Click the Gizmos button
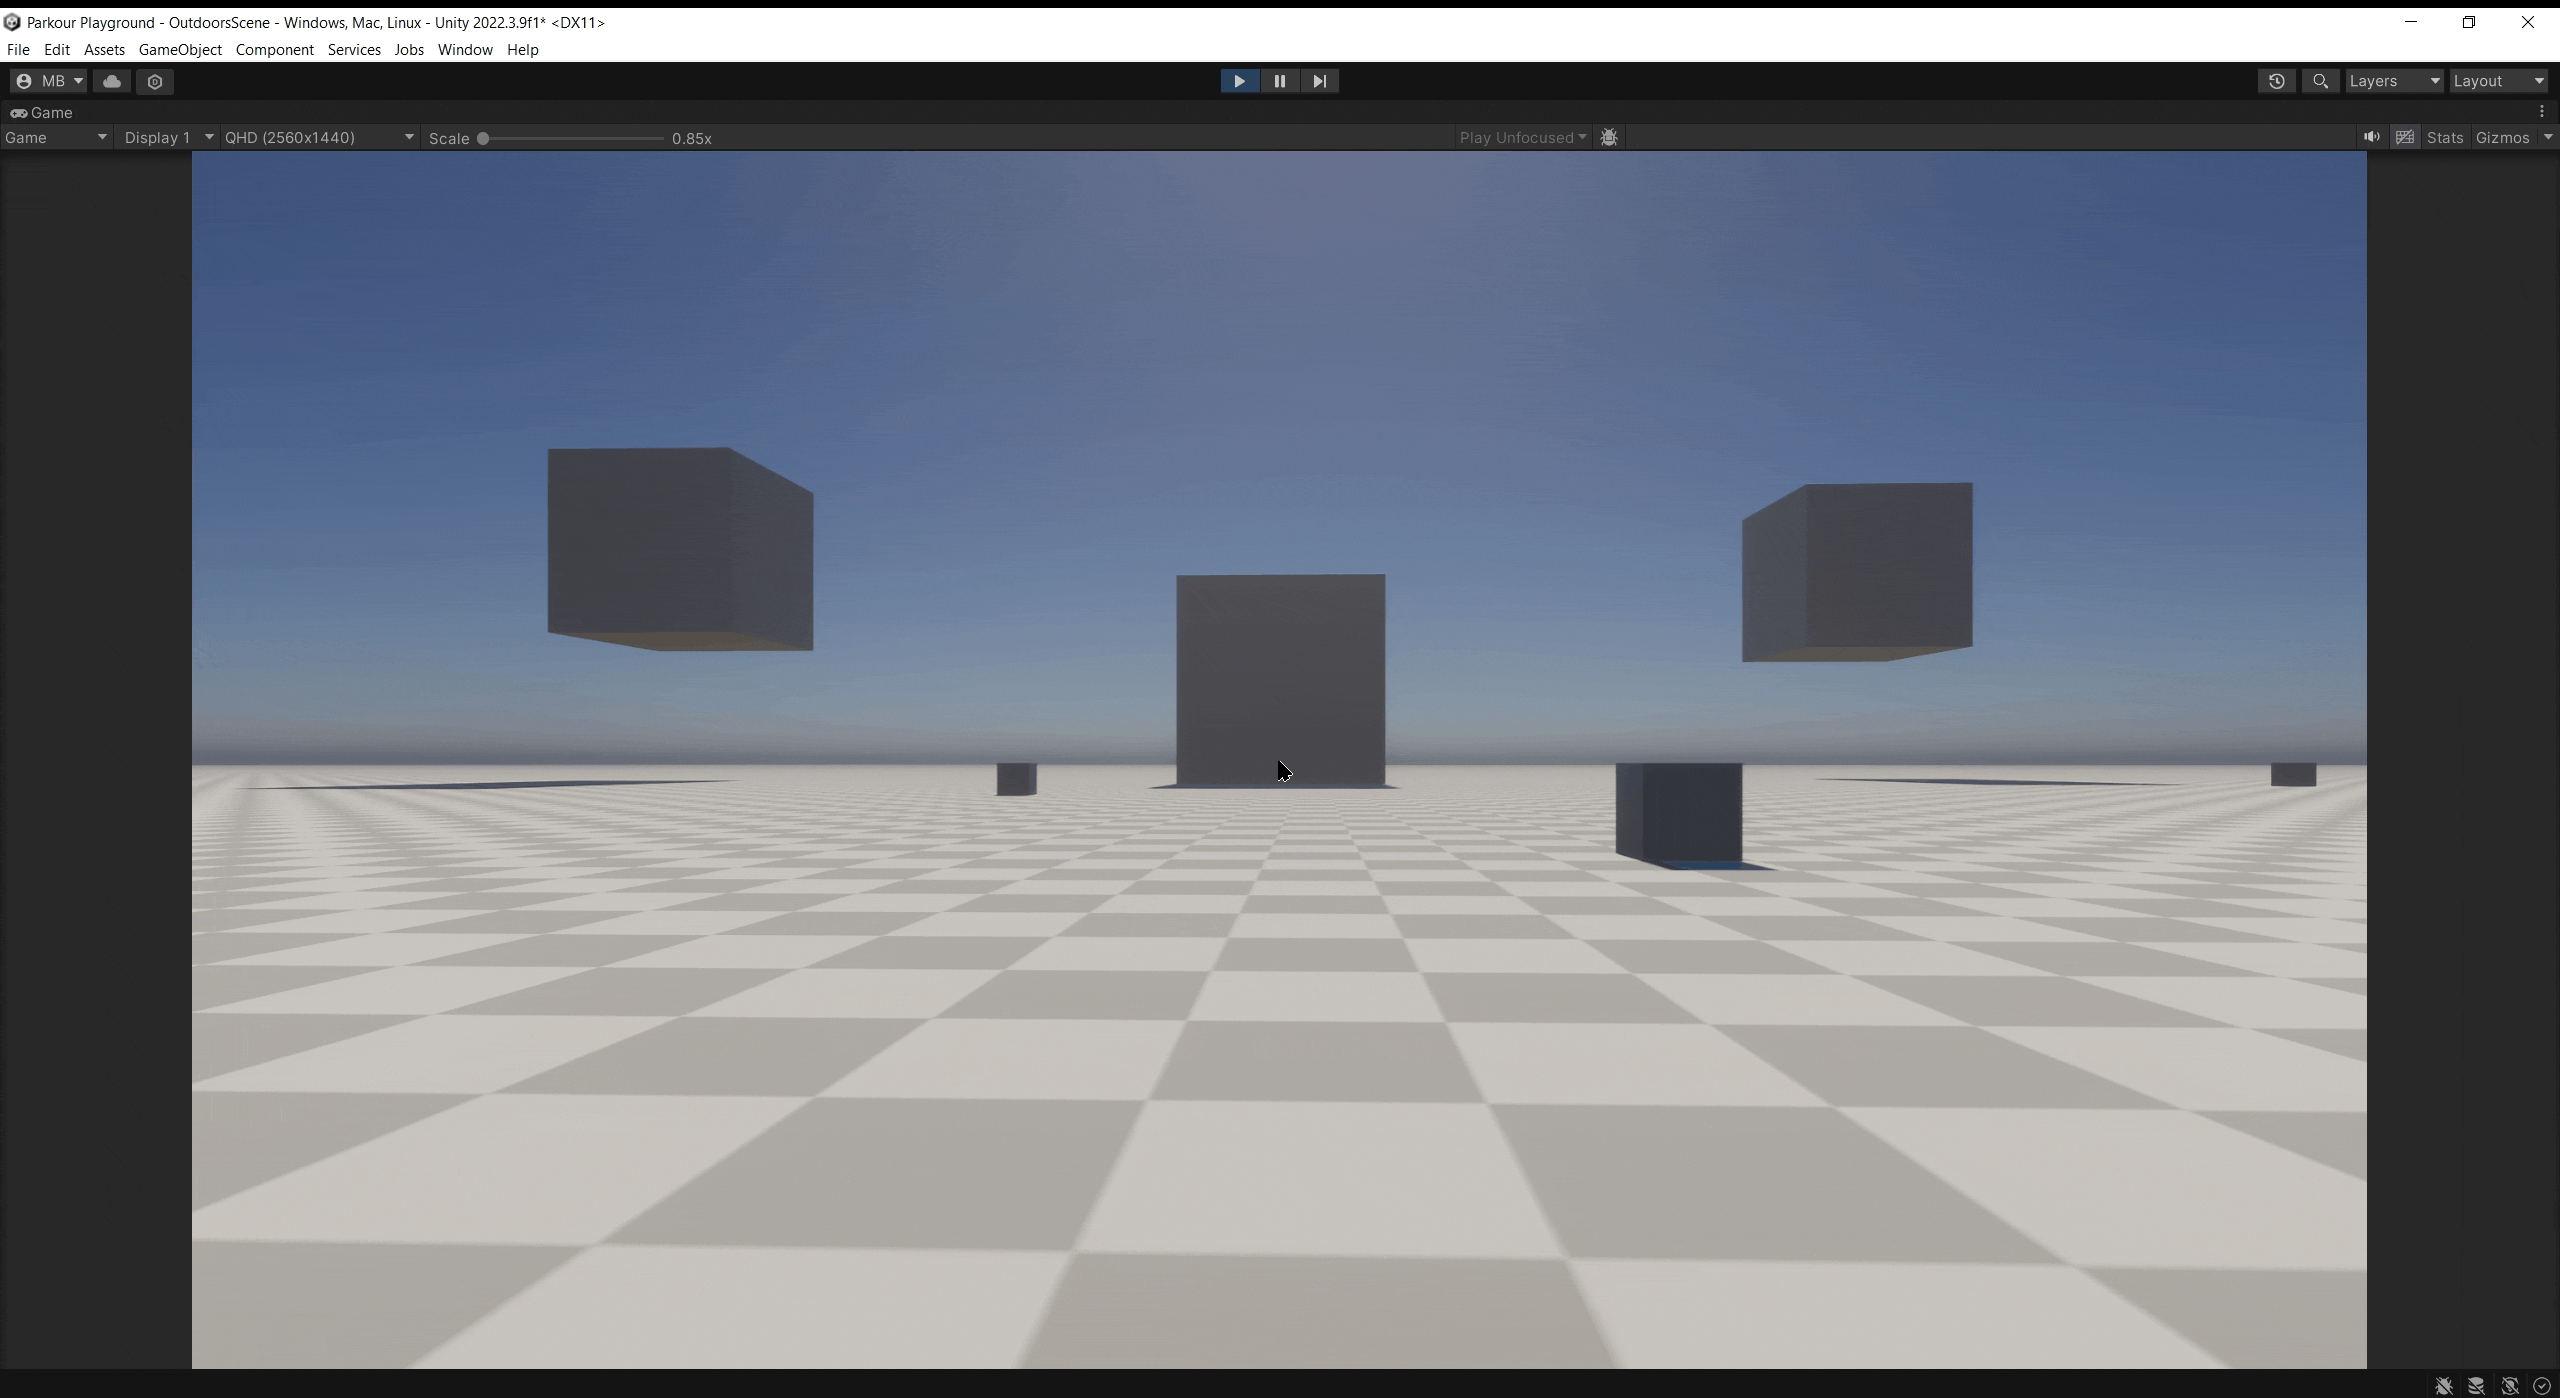The height and width of the screenshot is (1398, 2560). click(2502, 138)
